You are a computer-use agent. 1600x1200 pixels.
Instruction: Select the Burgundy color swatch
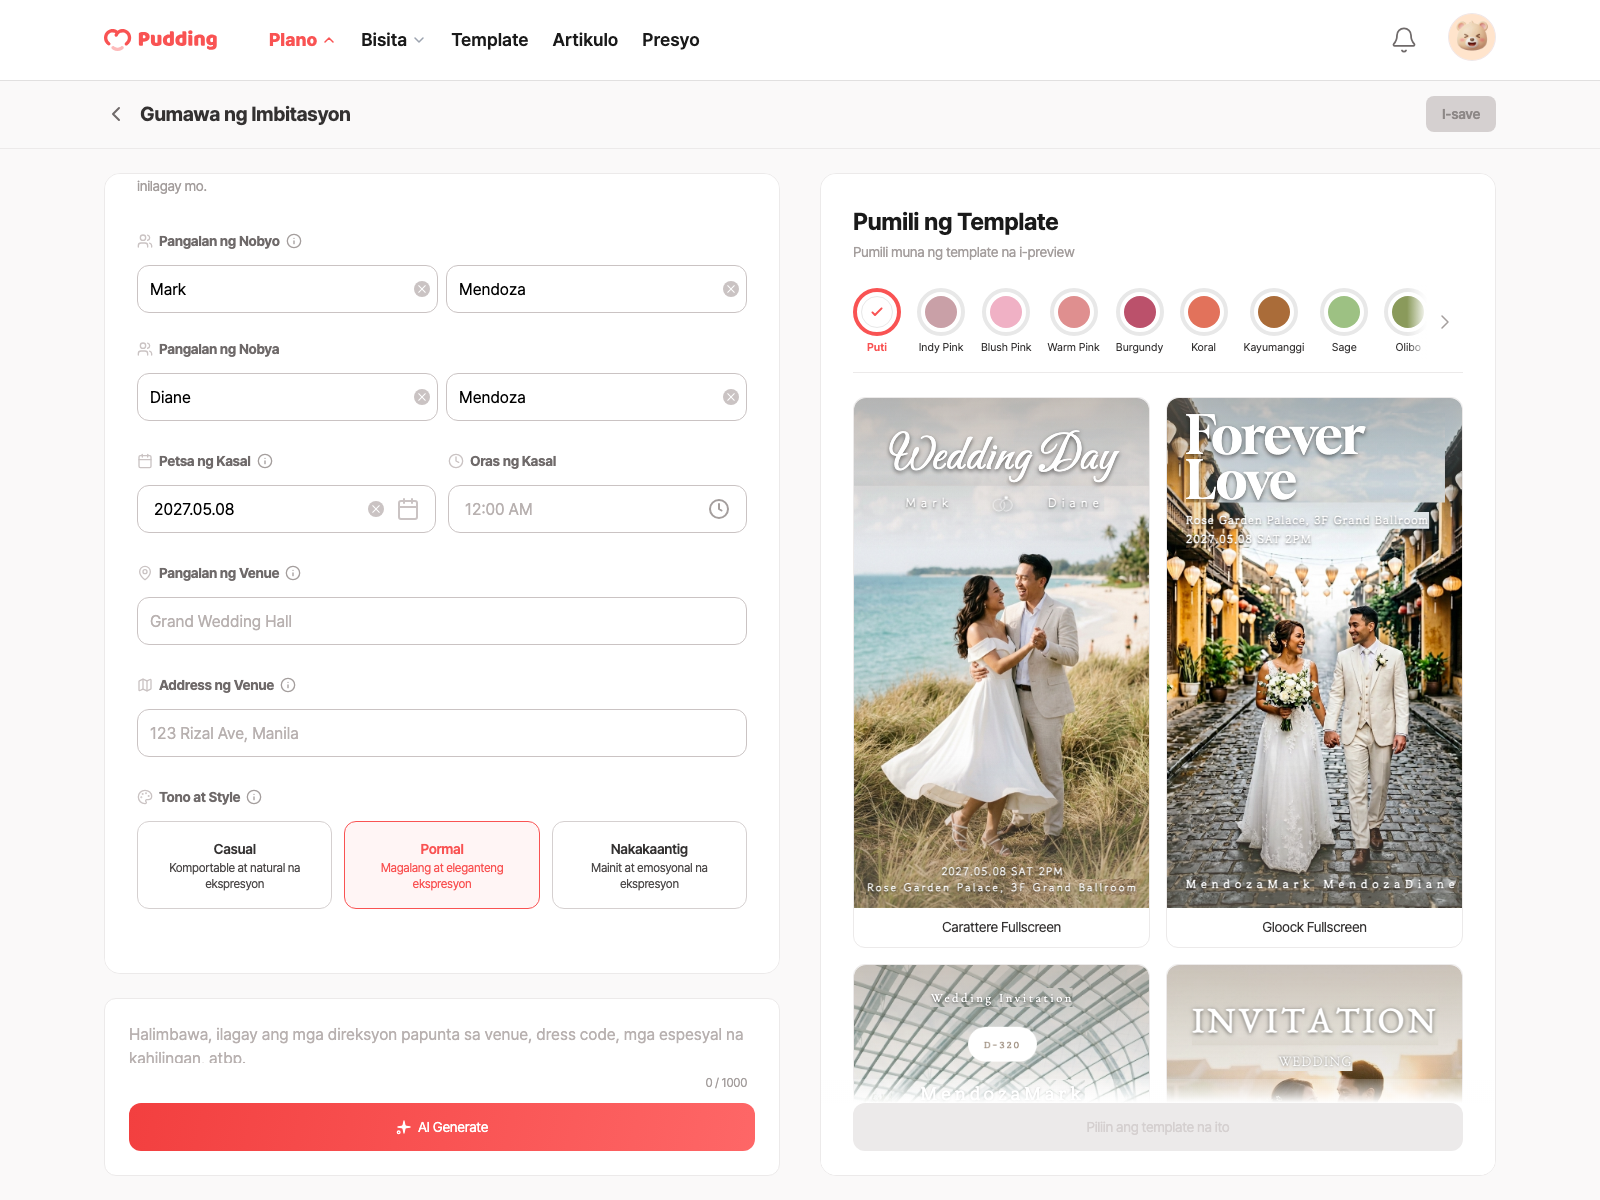tap(1139, 312)
